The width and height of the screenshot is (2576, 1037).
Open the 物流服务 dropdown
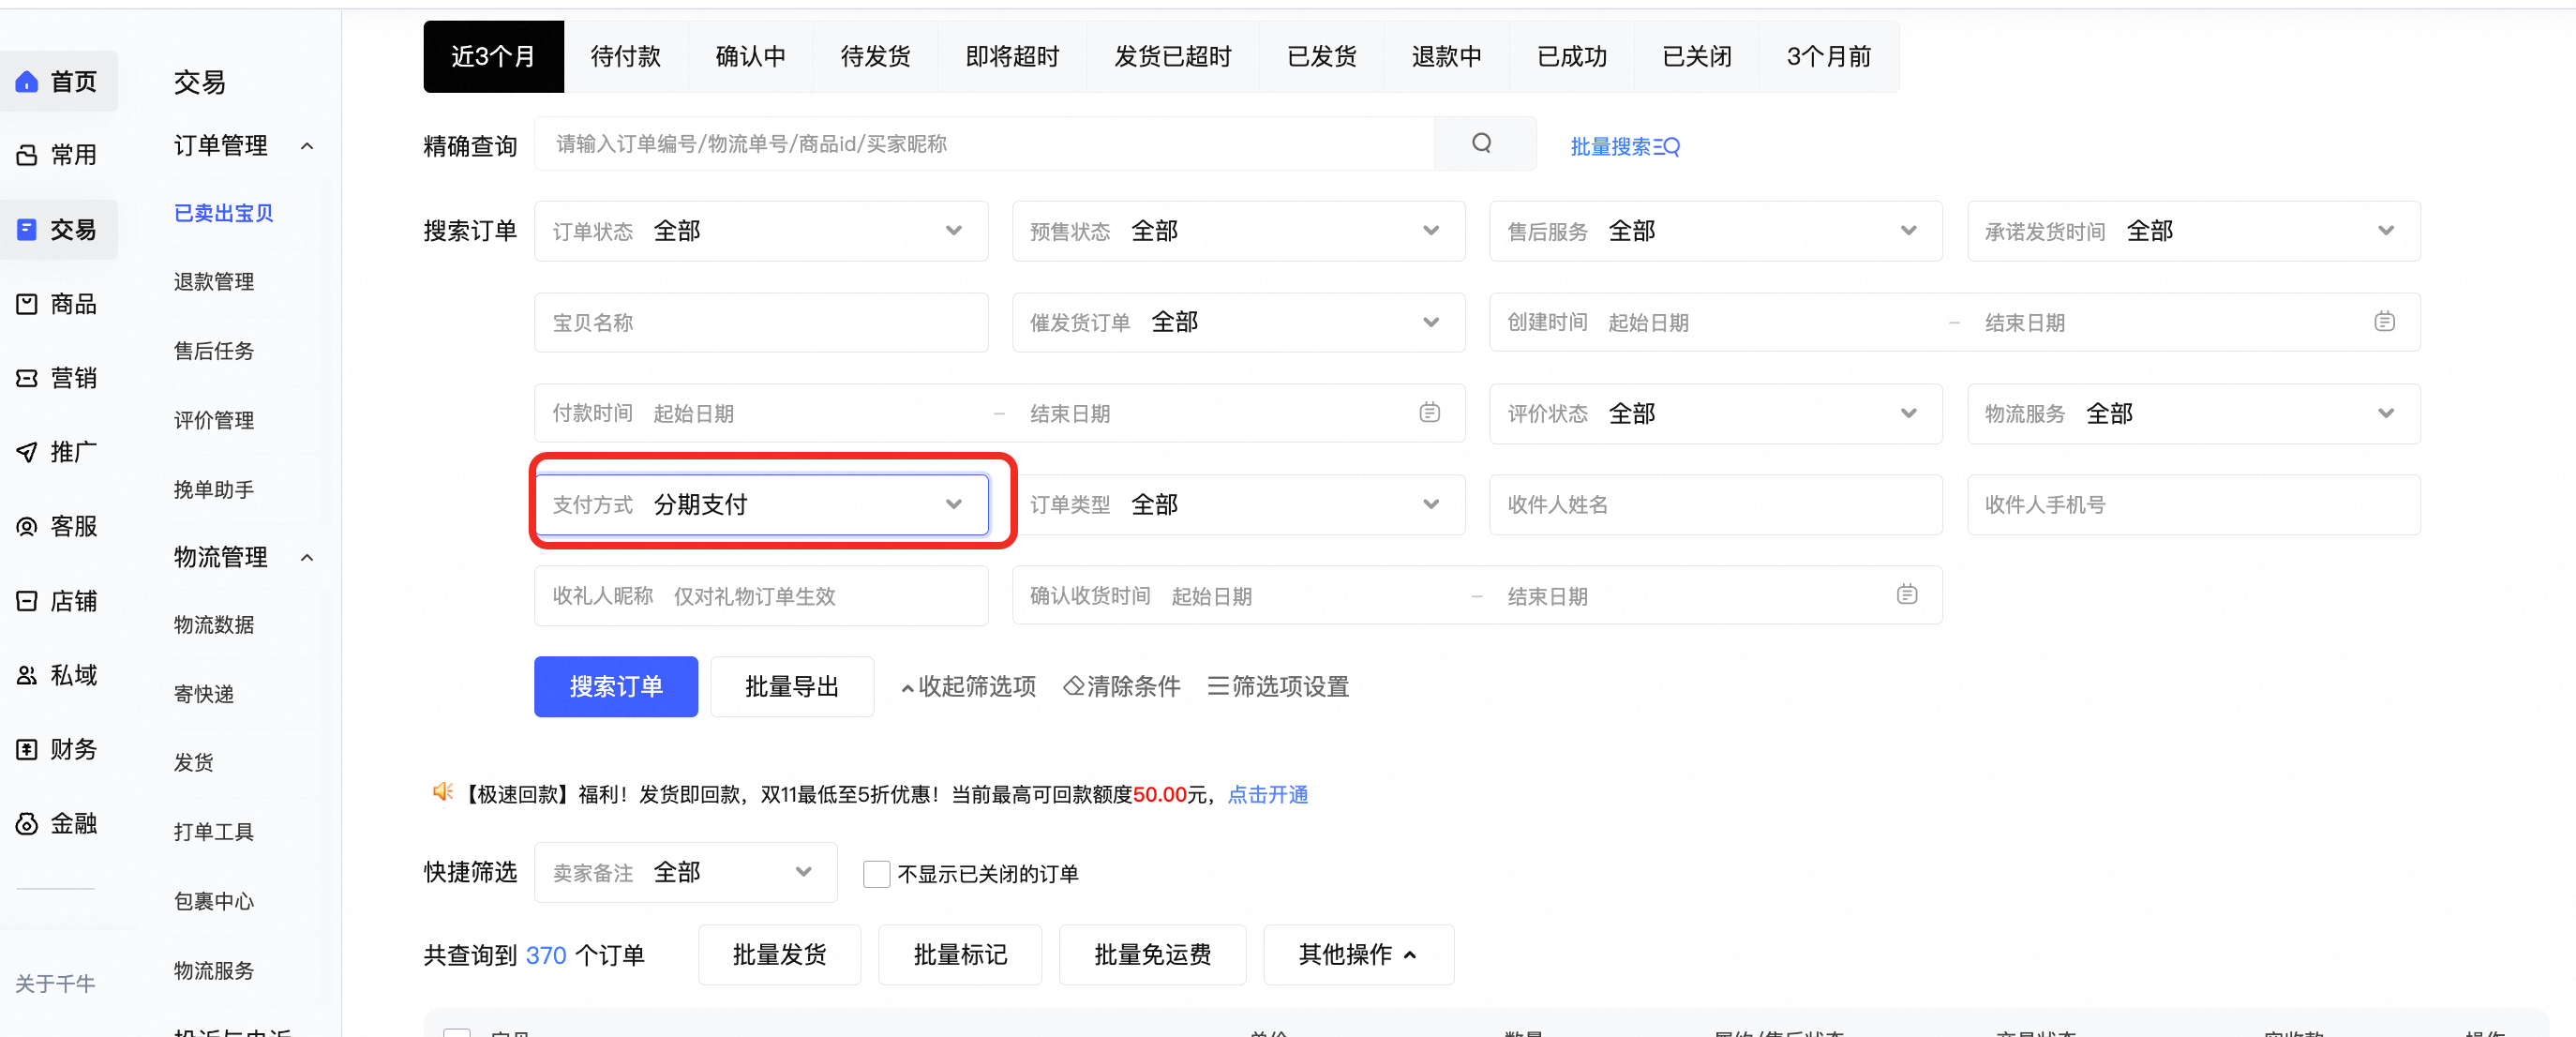2193,413
